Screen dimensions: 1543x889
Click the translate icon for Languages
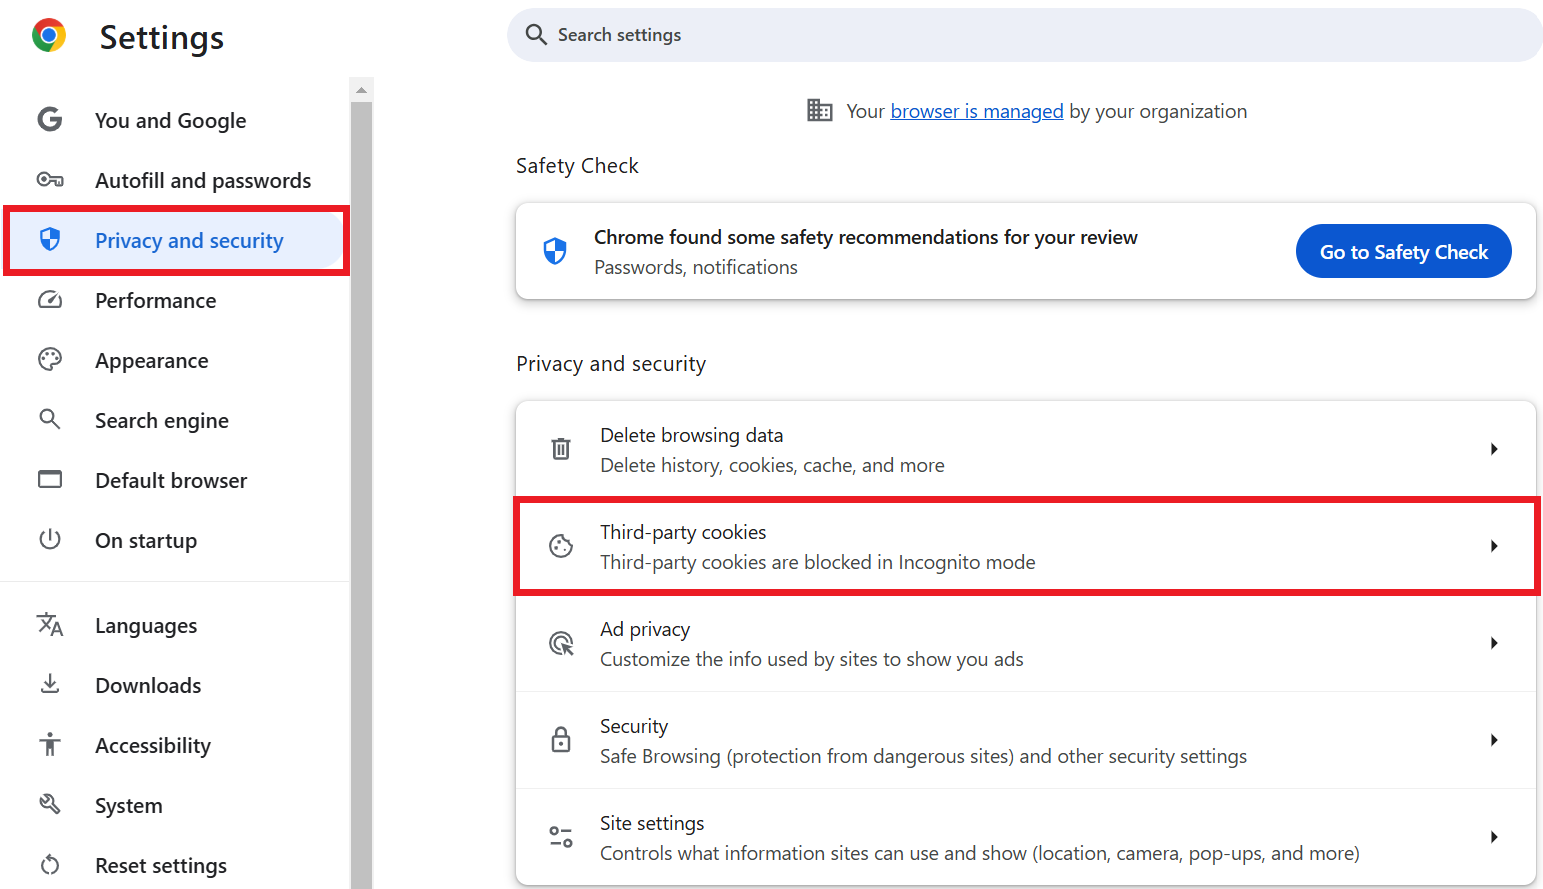[50, 625]
